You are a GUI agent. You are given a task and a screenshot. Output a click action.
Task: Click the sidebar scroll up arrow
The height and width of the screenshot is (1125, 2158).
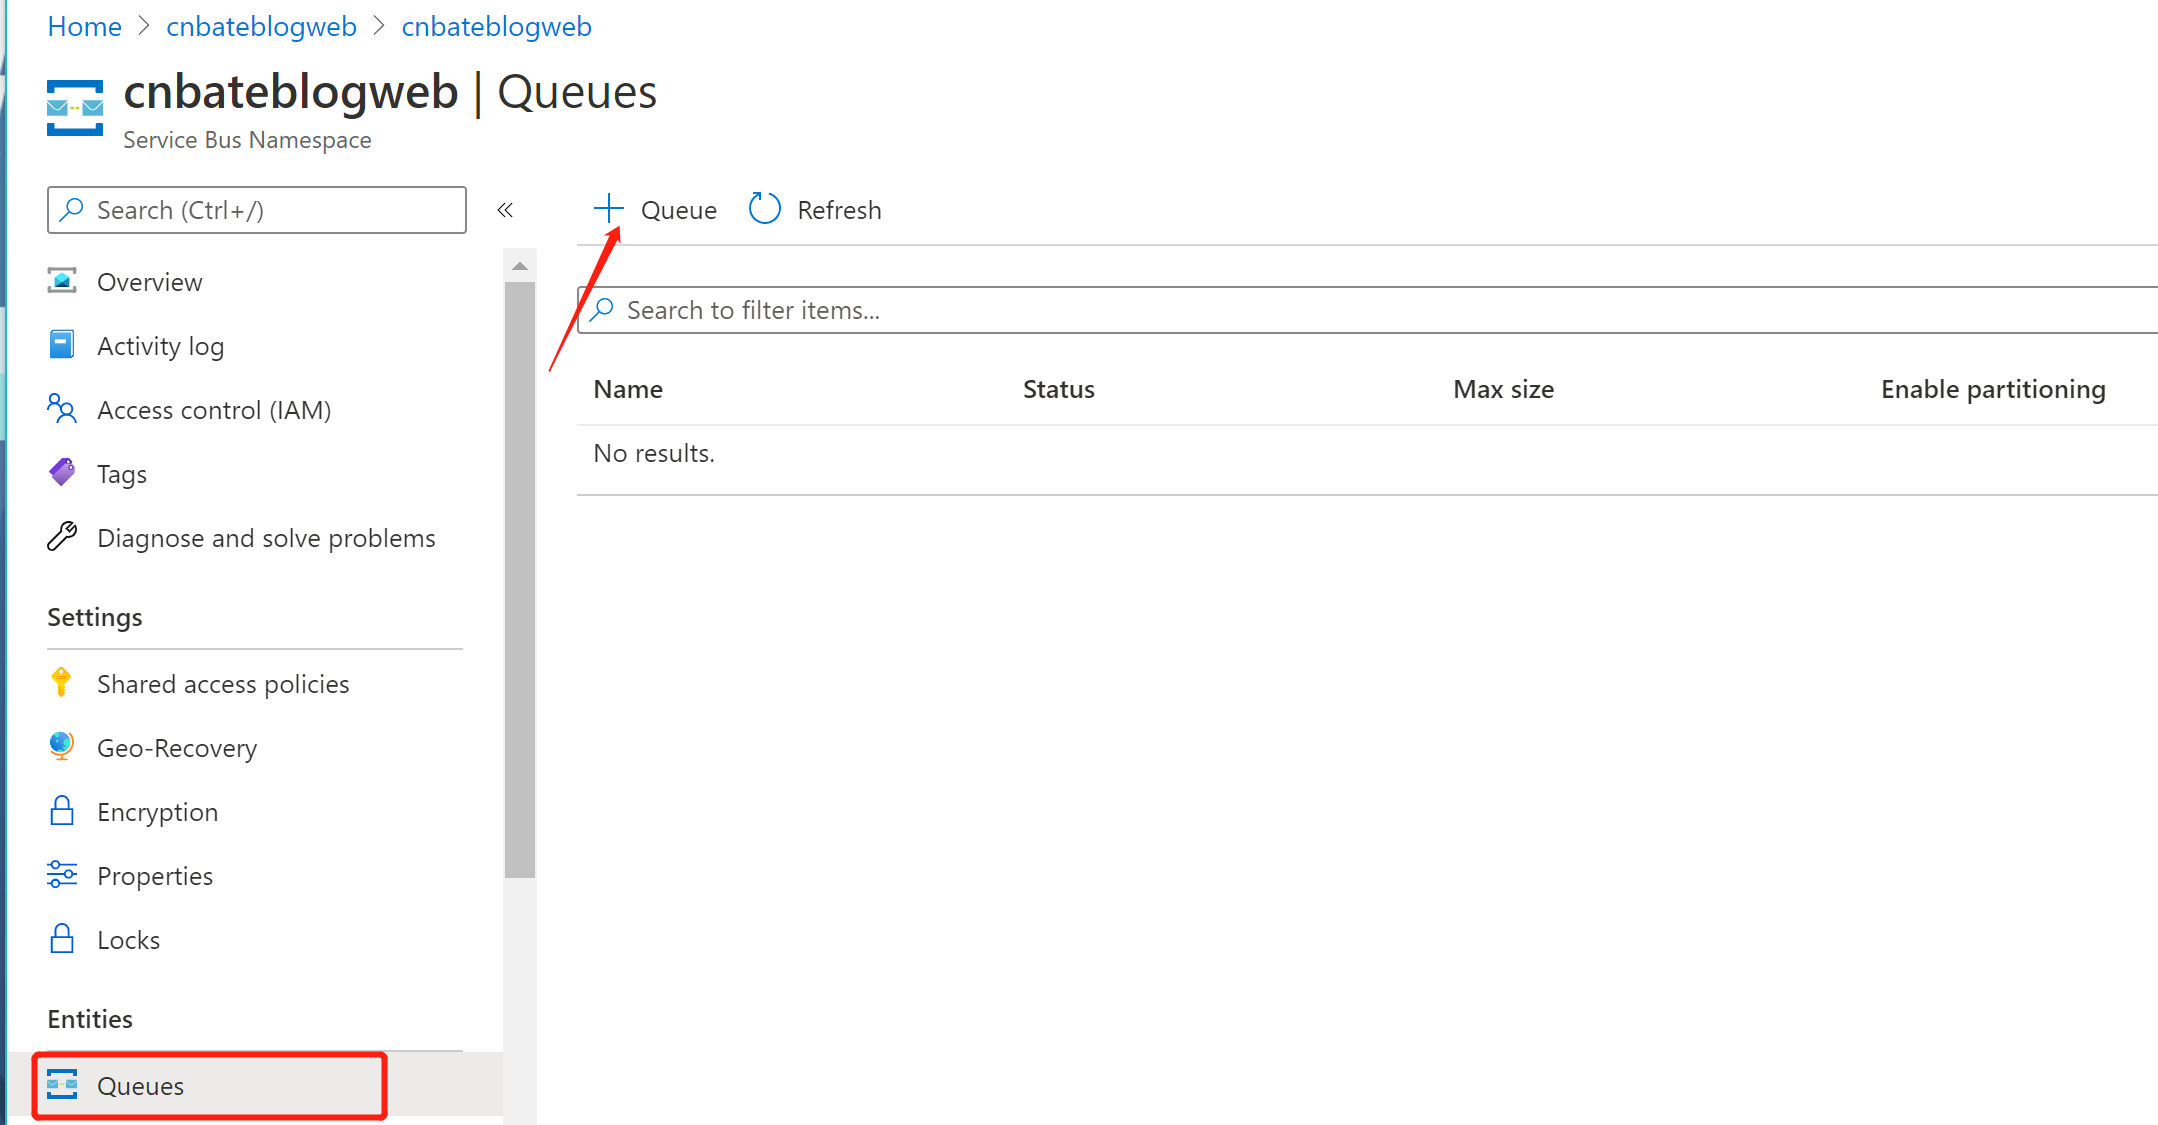tap(520, 266)
